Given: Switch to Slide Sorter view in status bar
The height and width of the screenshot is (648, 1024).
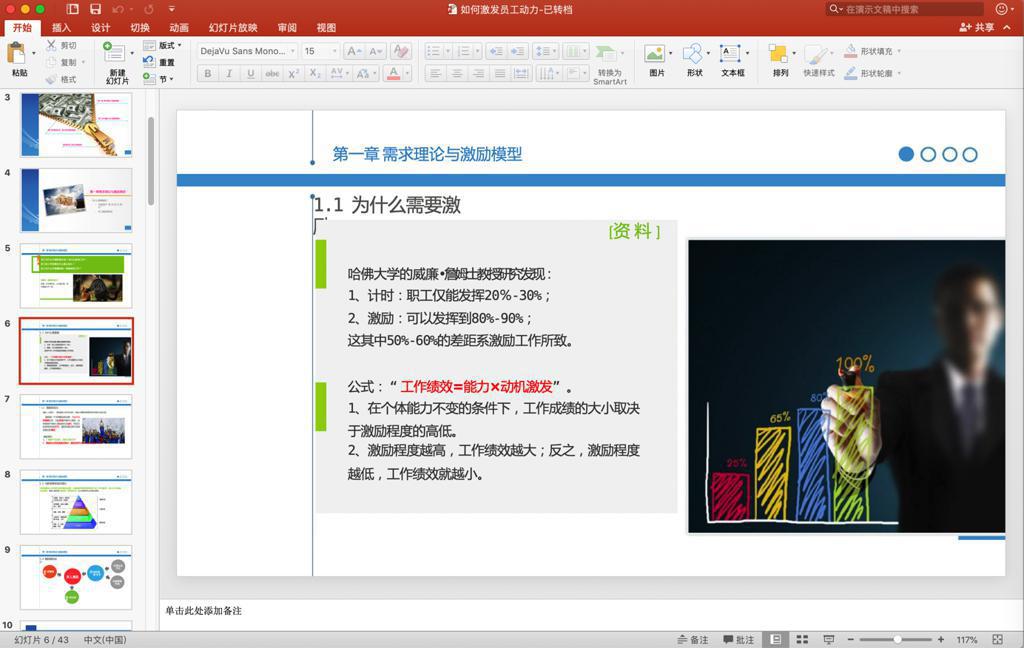Looking at the screenshot, I should click(803, 640).
